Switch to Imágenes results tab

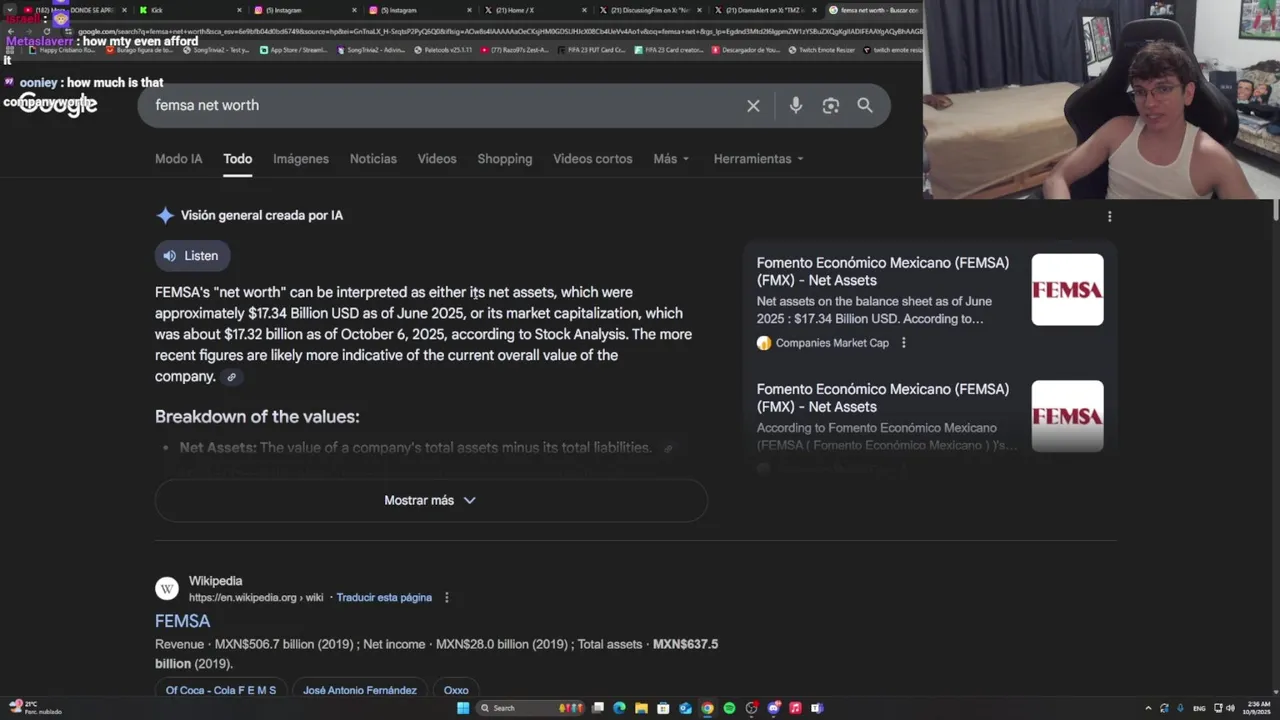click(x=301, y=159)
